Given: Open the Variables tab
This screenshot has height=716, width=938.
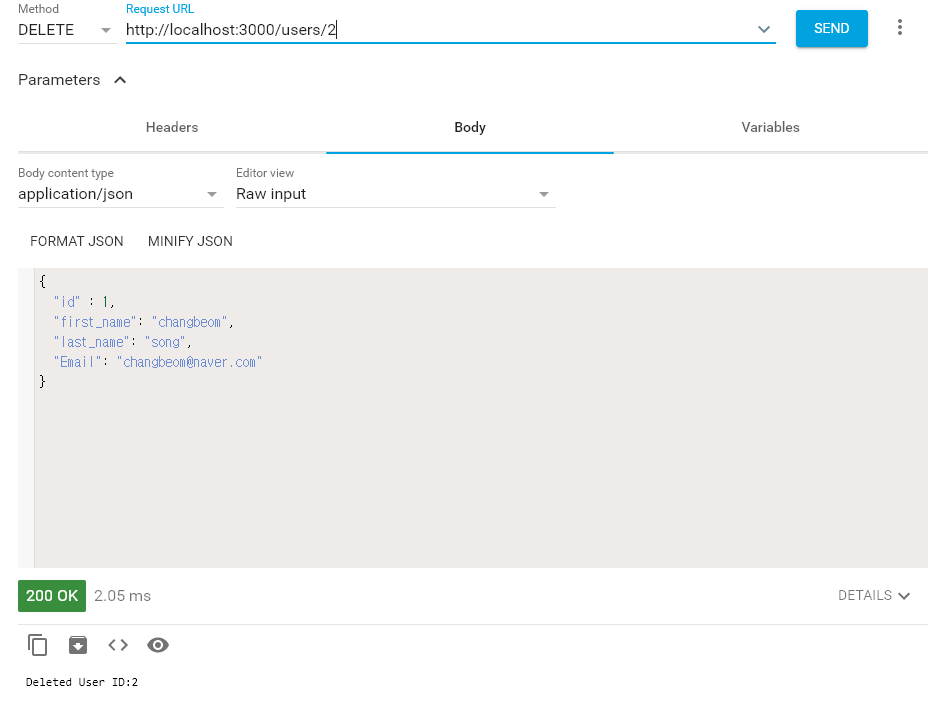Looking at the screenshot, I should pos(770,127).
